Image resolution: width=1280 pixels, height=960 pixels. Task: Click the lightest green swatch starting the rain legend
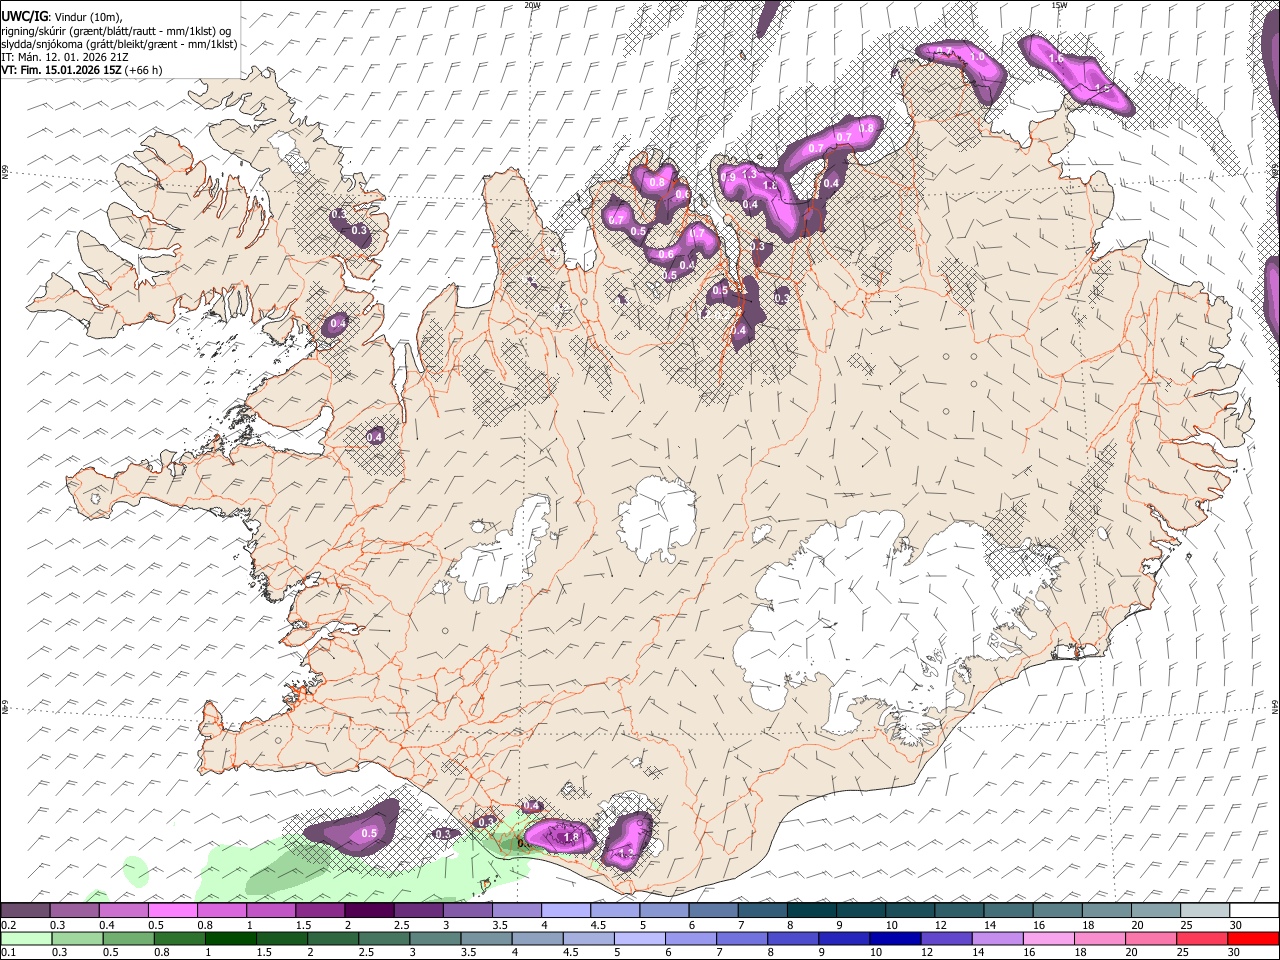(x=25, y=938)
